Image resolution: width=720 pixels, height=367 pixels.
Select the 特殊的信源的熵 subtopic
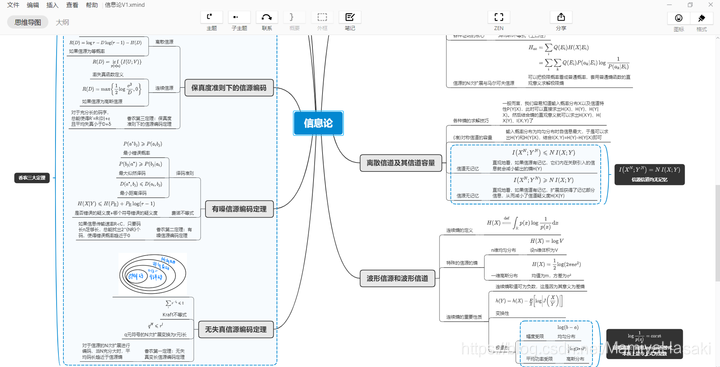(461, 263)
